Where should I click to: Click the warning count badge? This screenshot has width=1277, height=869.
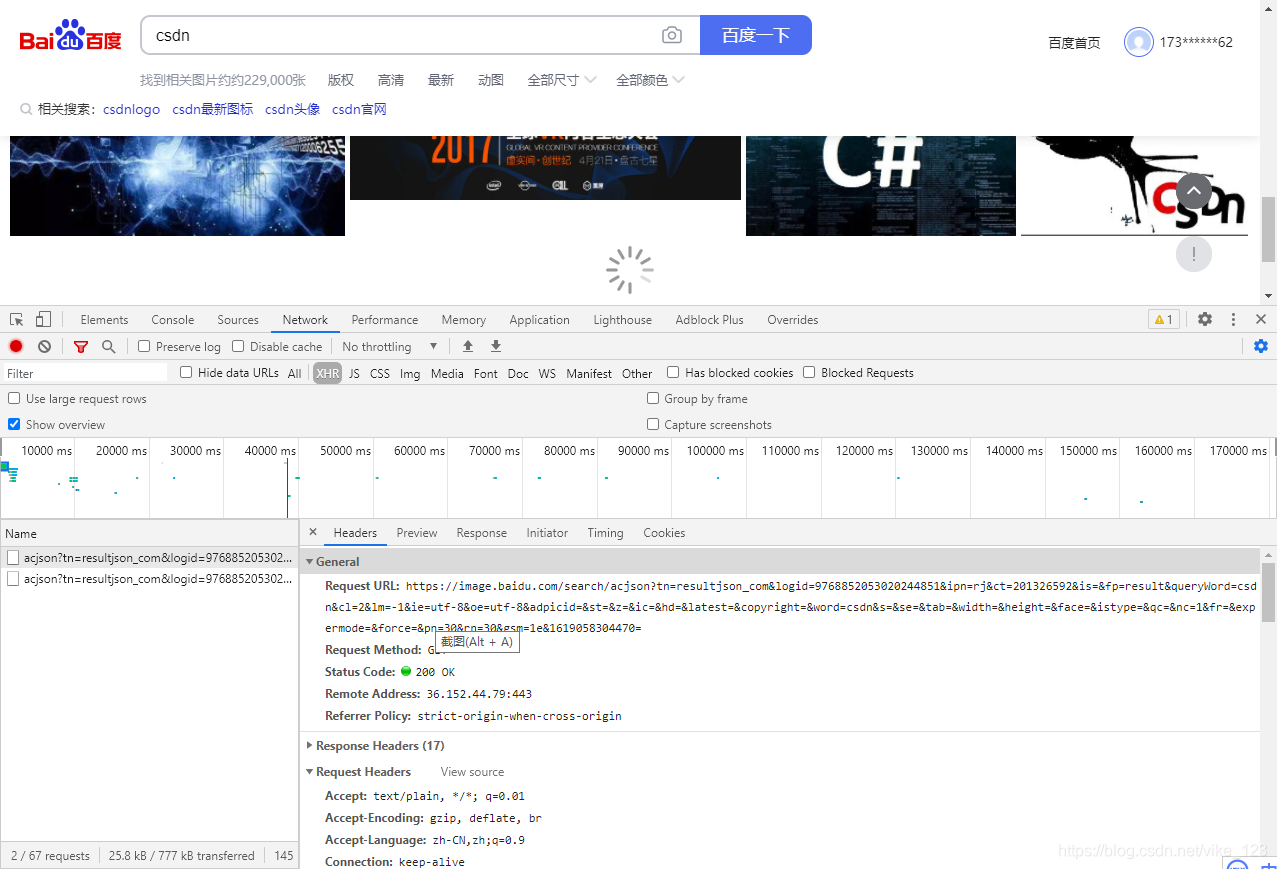pyautogui.click(x=1164, y=320)
